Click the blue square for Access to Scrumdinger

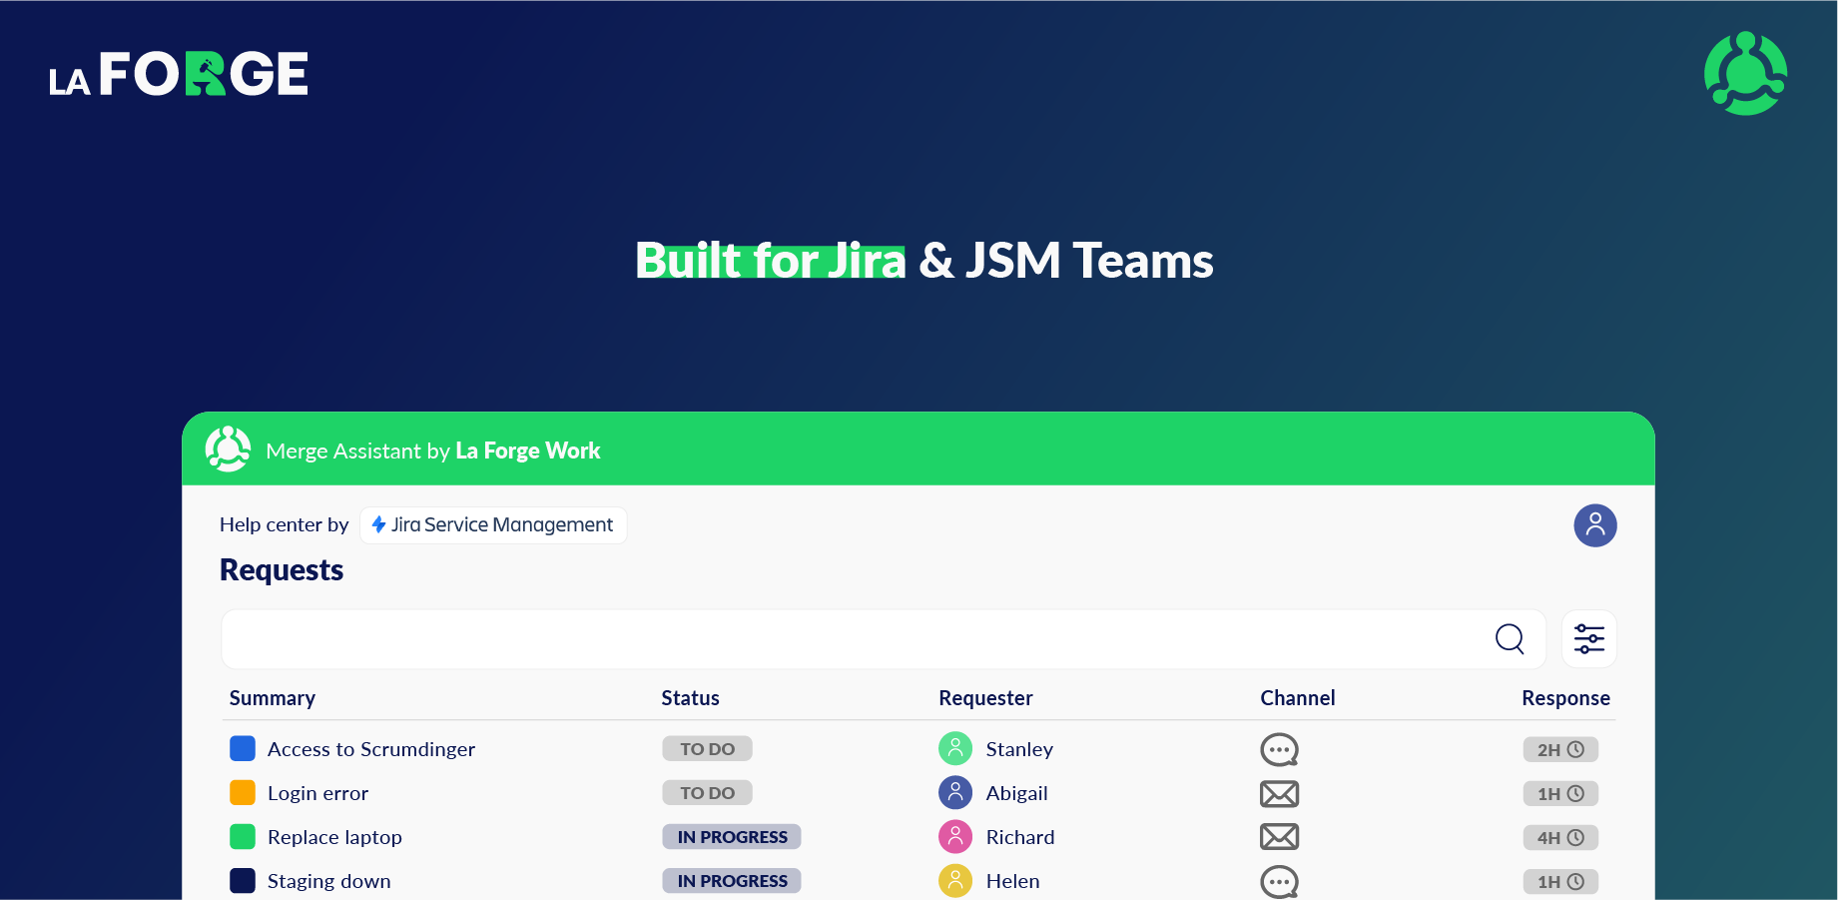[x=242, y=748]
